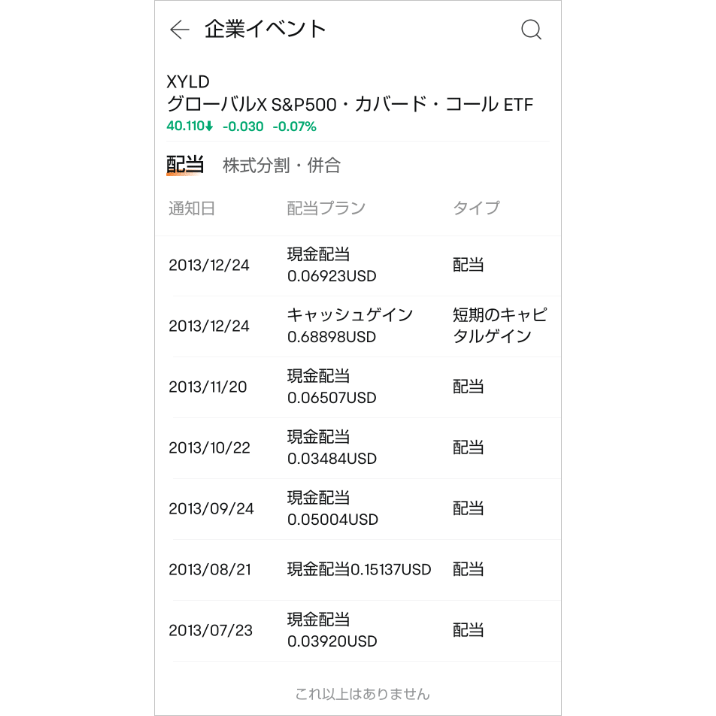Click the 2013/07/23 date
Viewport: 716px width, 716px height.
coord(211,630)
